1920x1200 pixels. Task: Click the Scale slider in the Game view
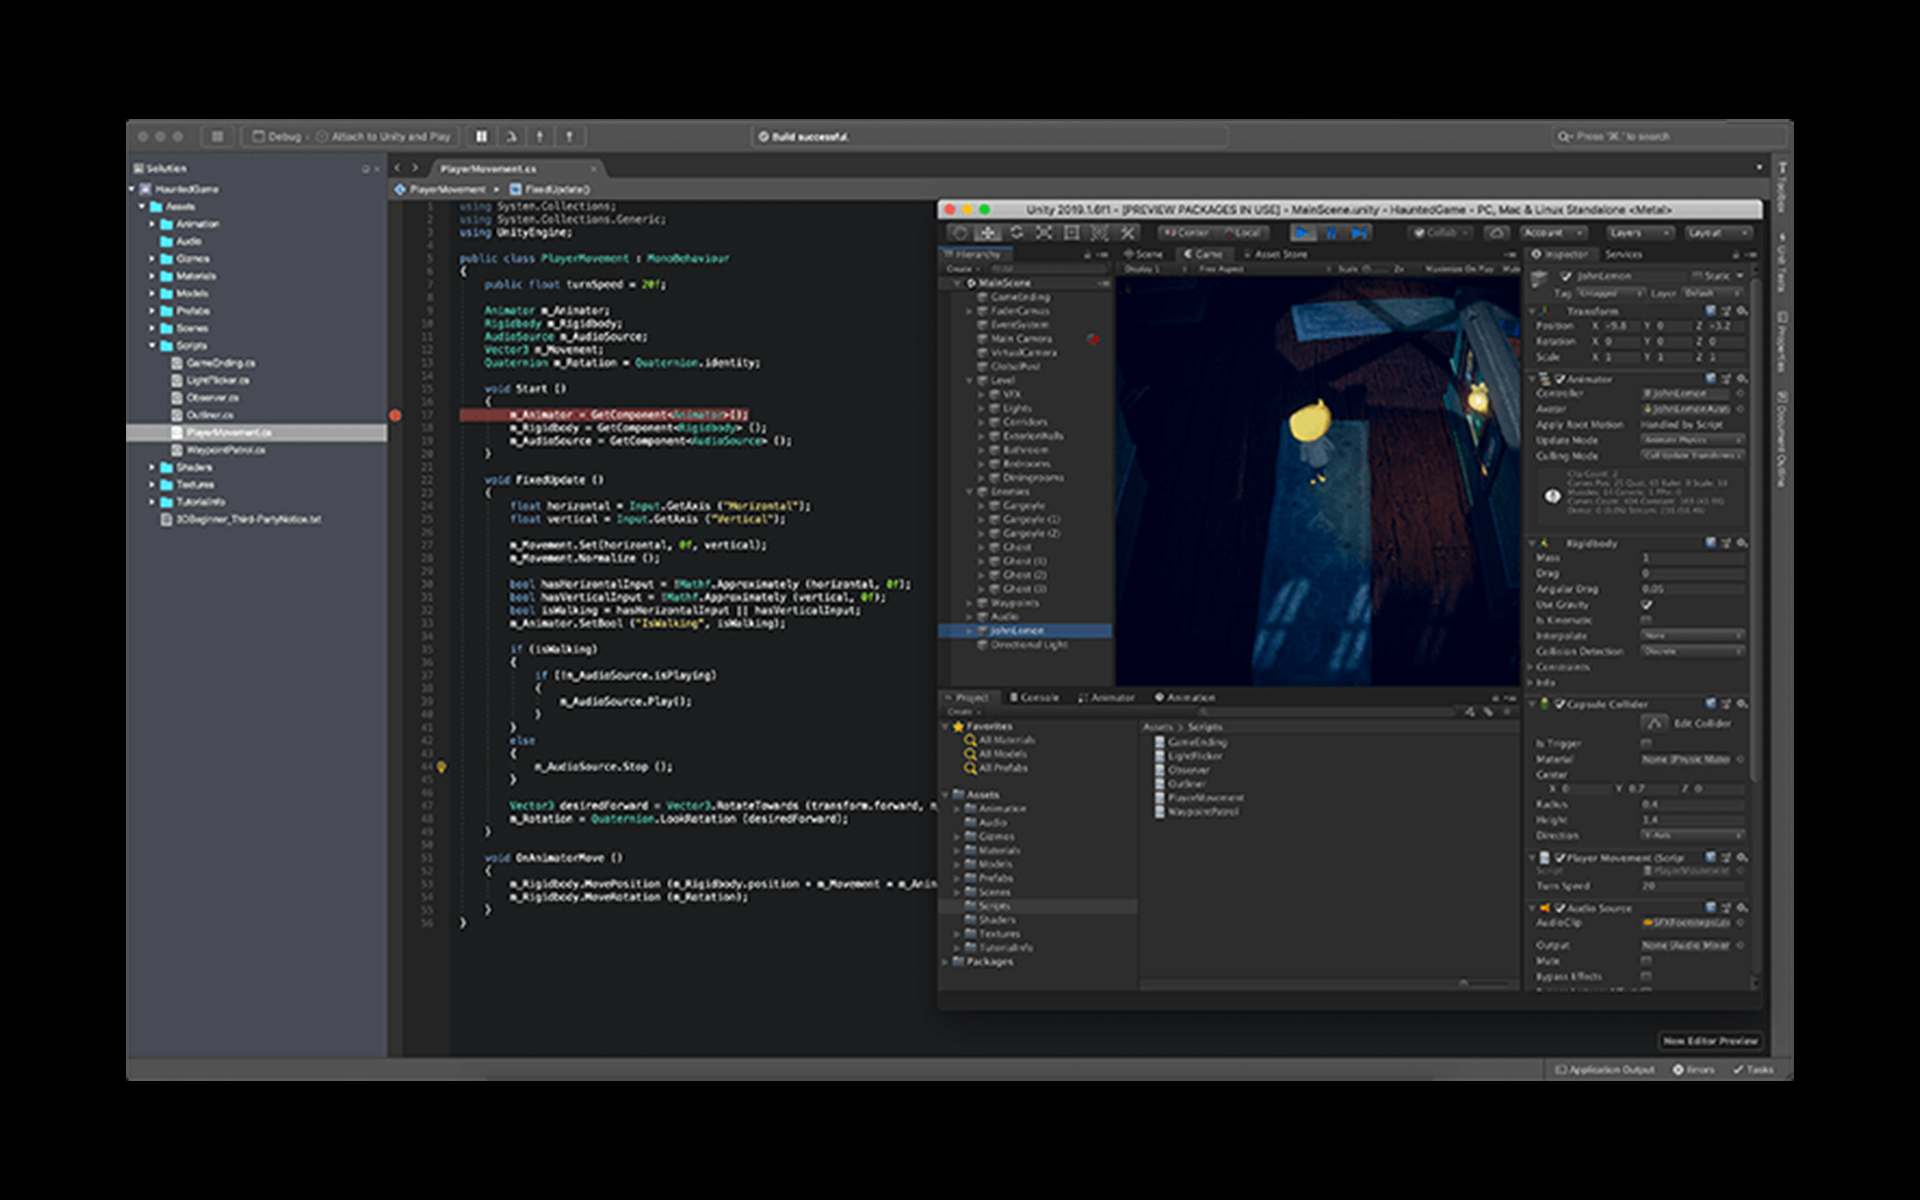pyautogui.click(x=1365, y=268)
